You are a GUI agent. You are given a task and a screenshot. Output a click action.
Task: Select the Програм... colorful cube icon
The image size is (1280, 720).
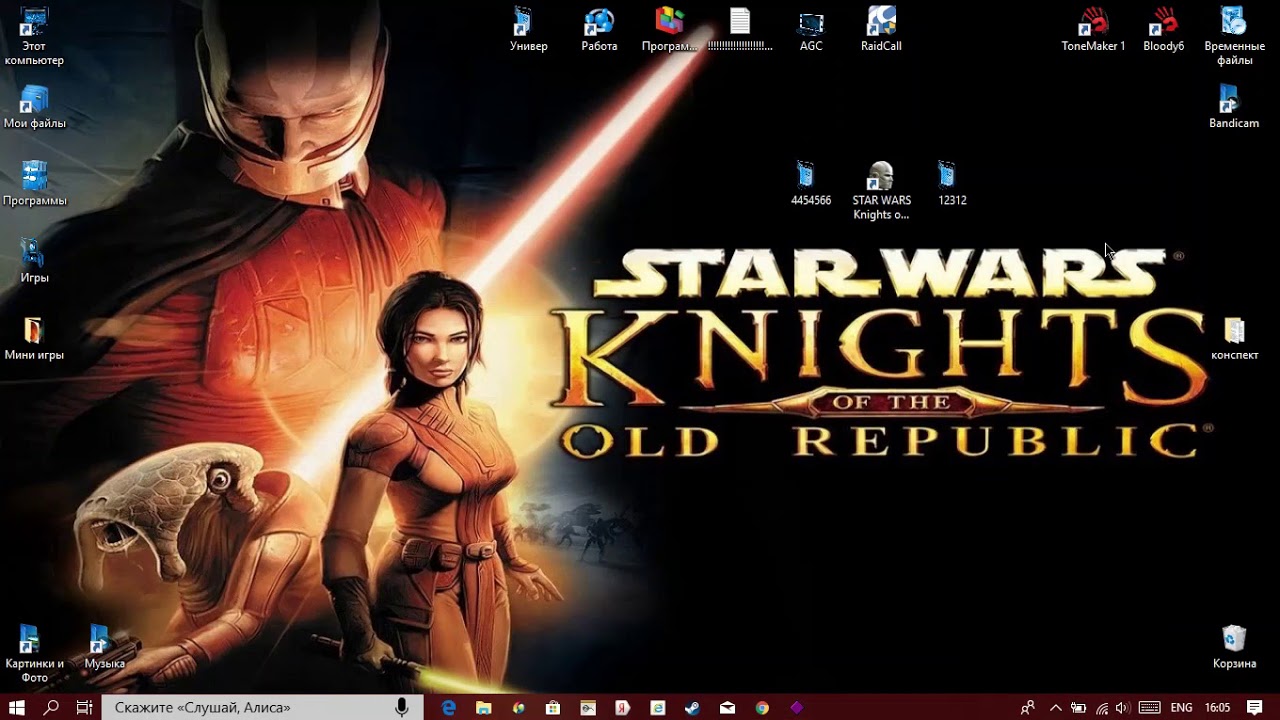coord(669,29)
